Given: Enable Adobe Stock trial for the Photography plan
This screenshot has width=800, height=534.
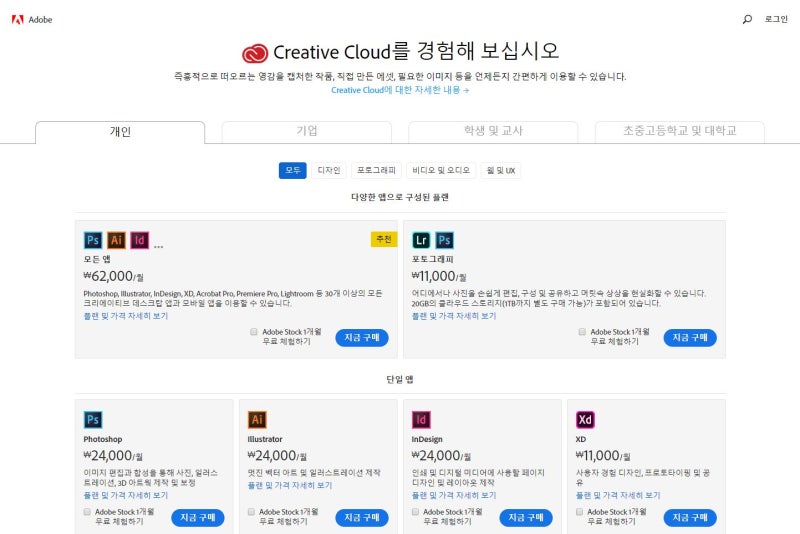Looking at the screenshot, I should pyautogui.click(x=582, y=332).
